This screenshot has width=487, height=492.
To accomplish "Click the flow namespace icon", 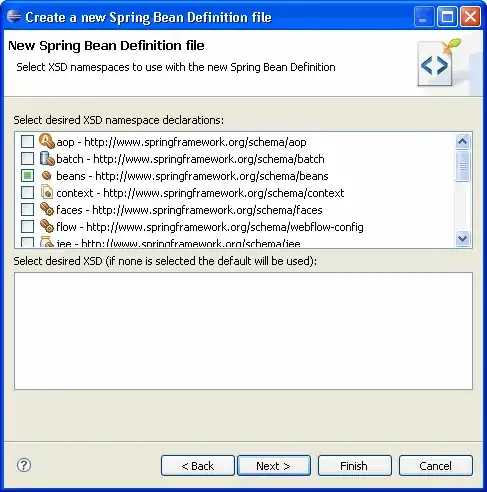I will tap(47, 226).
